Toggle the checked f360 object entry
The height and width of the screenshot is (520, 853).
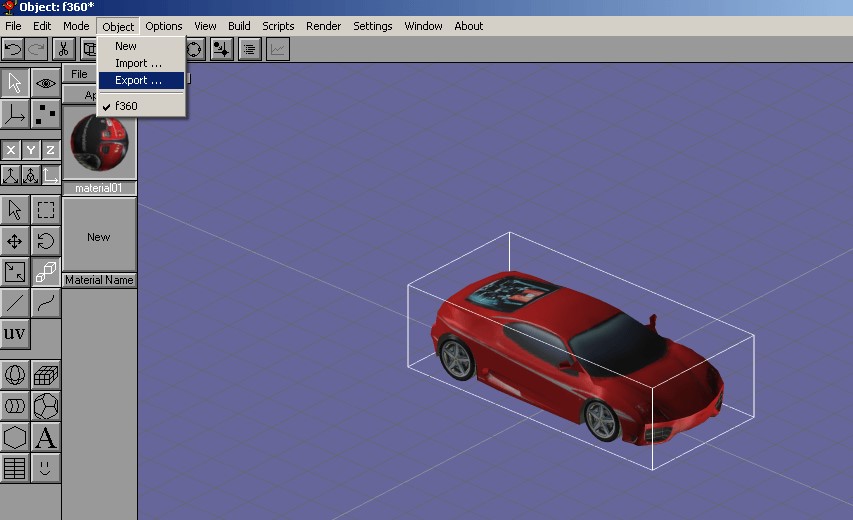click(x=126, y=106)
